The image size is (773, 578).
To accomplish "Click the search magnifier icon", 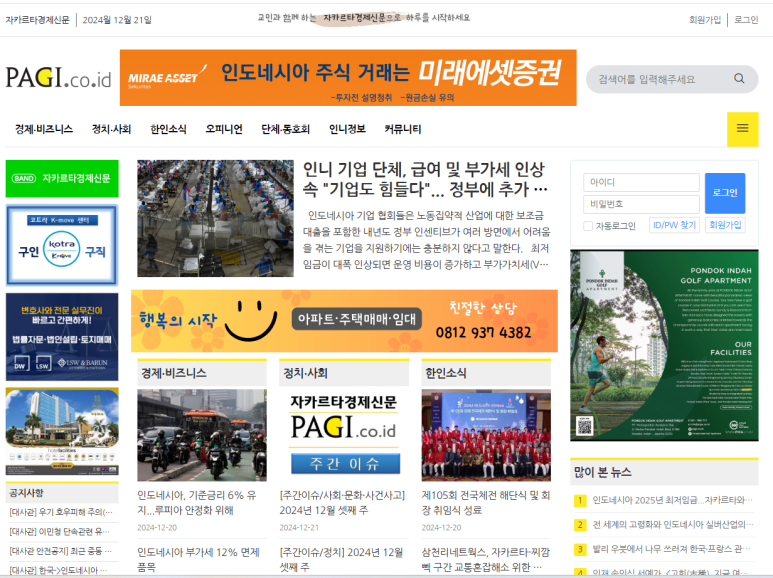I will (x=739, y=78).
